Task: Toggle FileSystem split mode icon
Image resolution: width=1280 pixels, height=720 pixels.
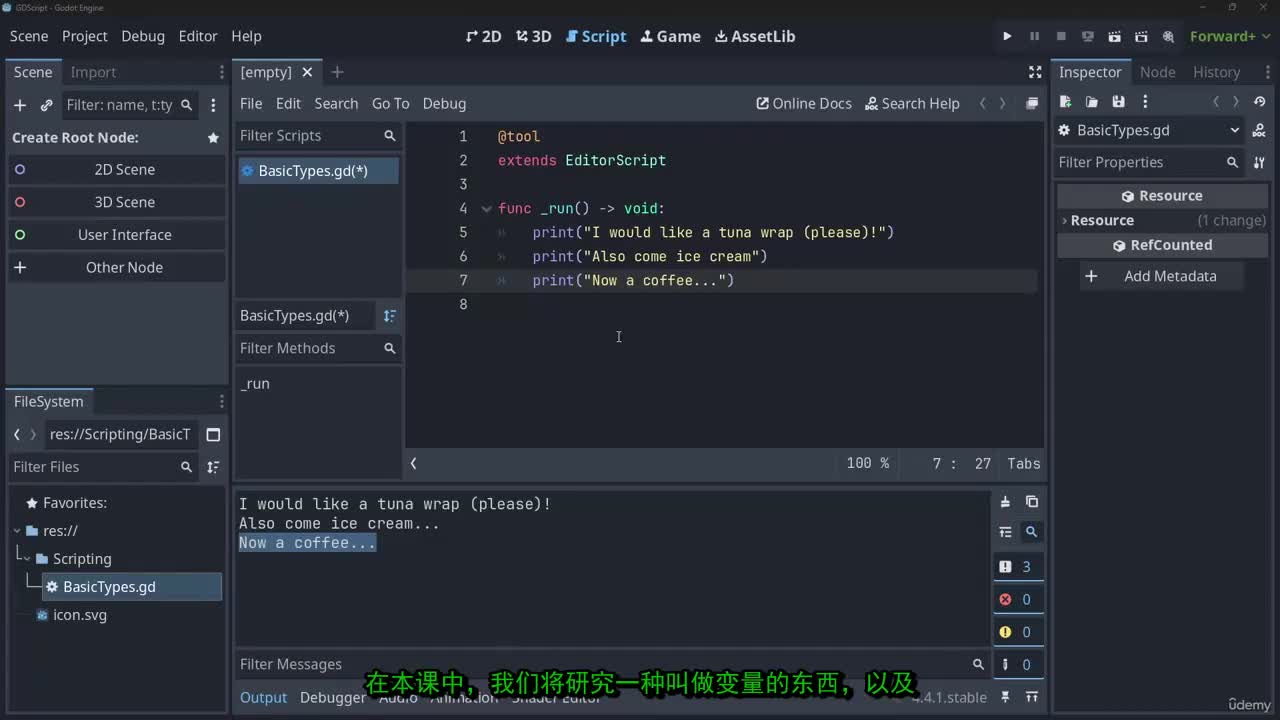Action: [x=213, y=434]
